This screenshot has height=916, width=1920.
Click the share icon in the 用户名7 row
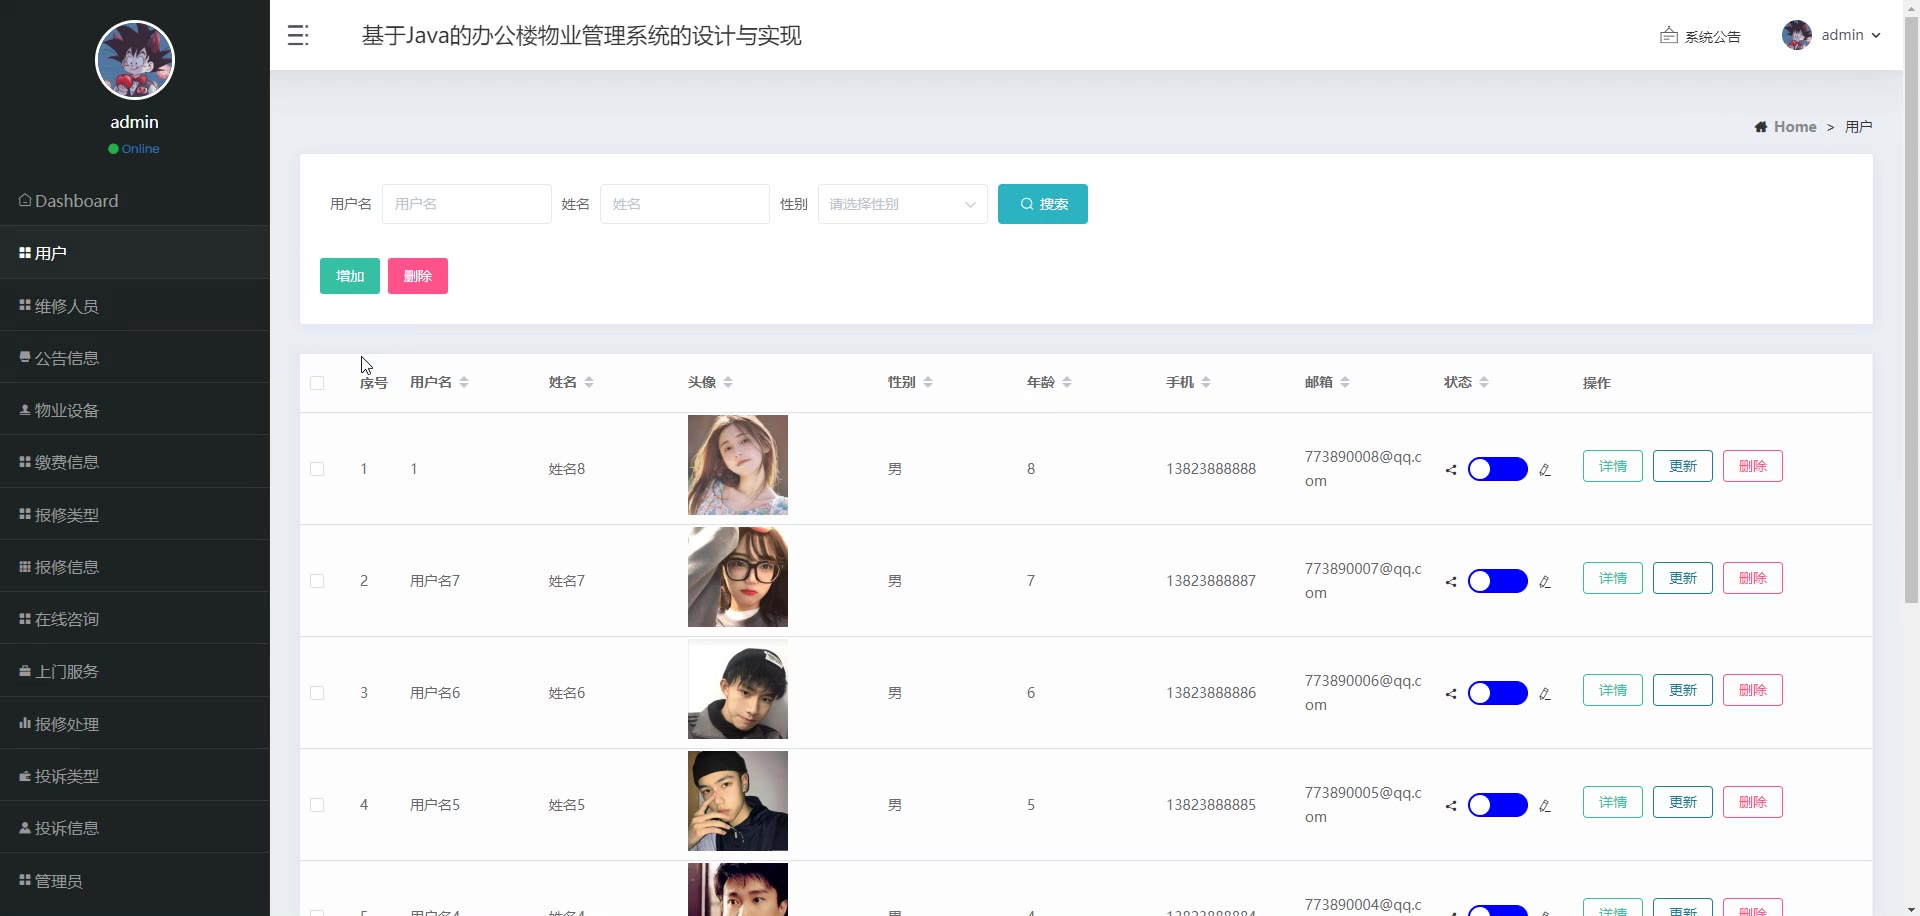click(1451, 582)
